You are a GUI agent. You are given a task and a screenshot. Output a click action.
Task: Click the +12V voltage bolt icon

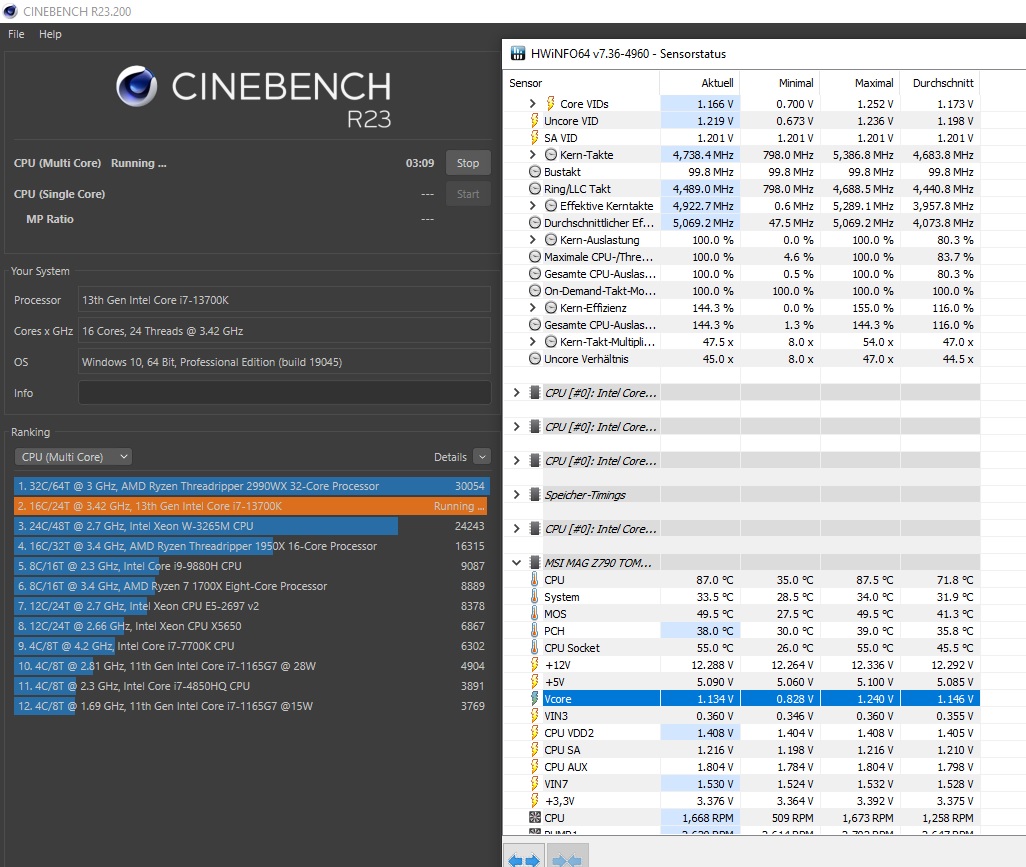pos(535,665)
